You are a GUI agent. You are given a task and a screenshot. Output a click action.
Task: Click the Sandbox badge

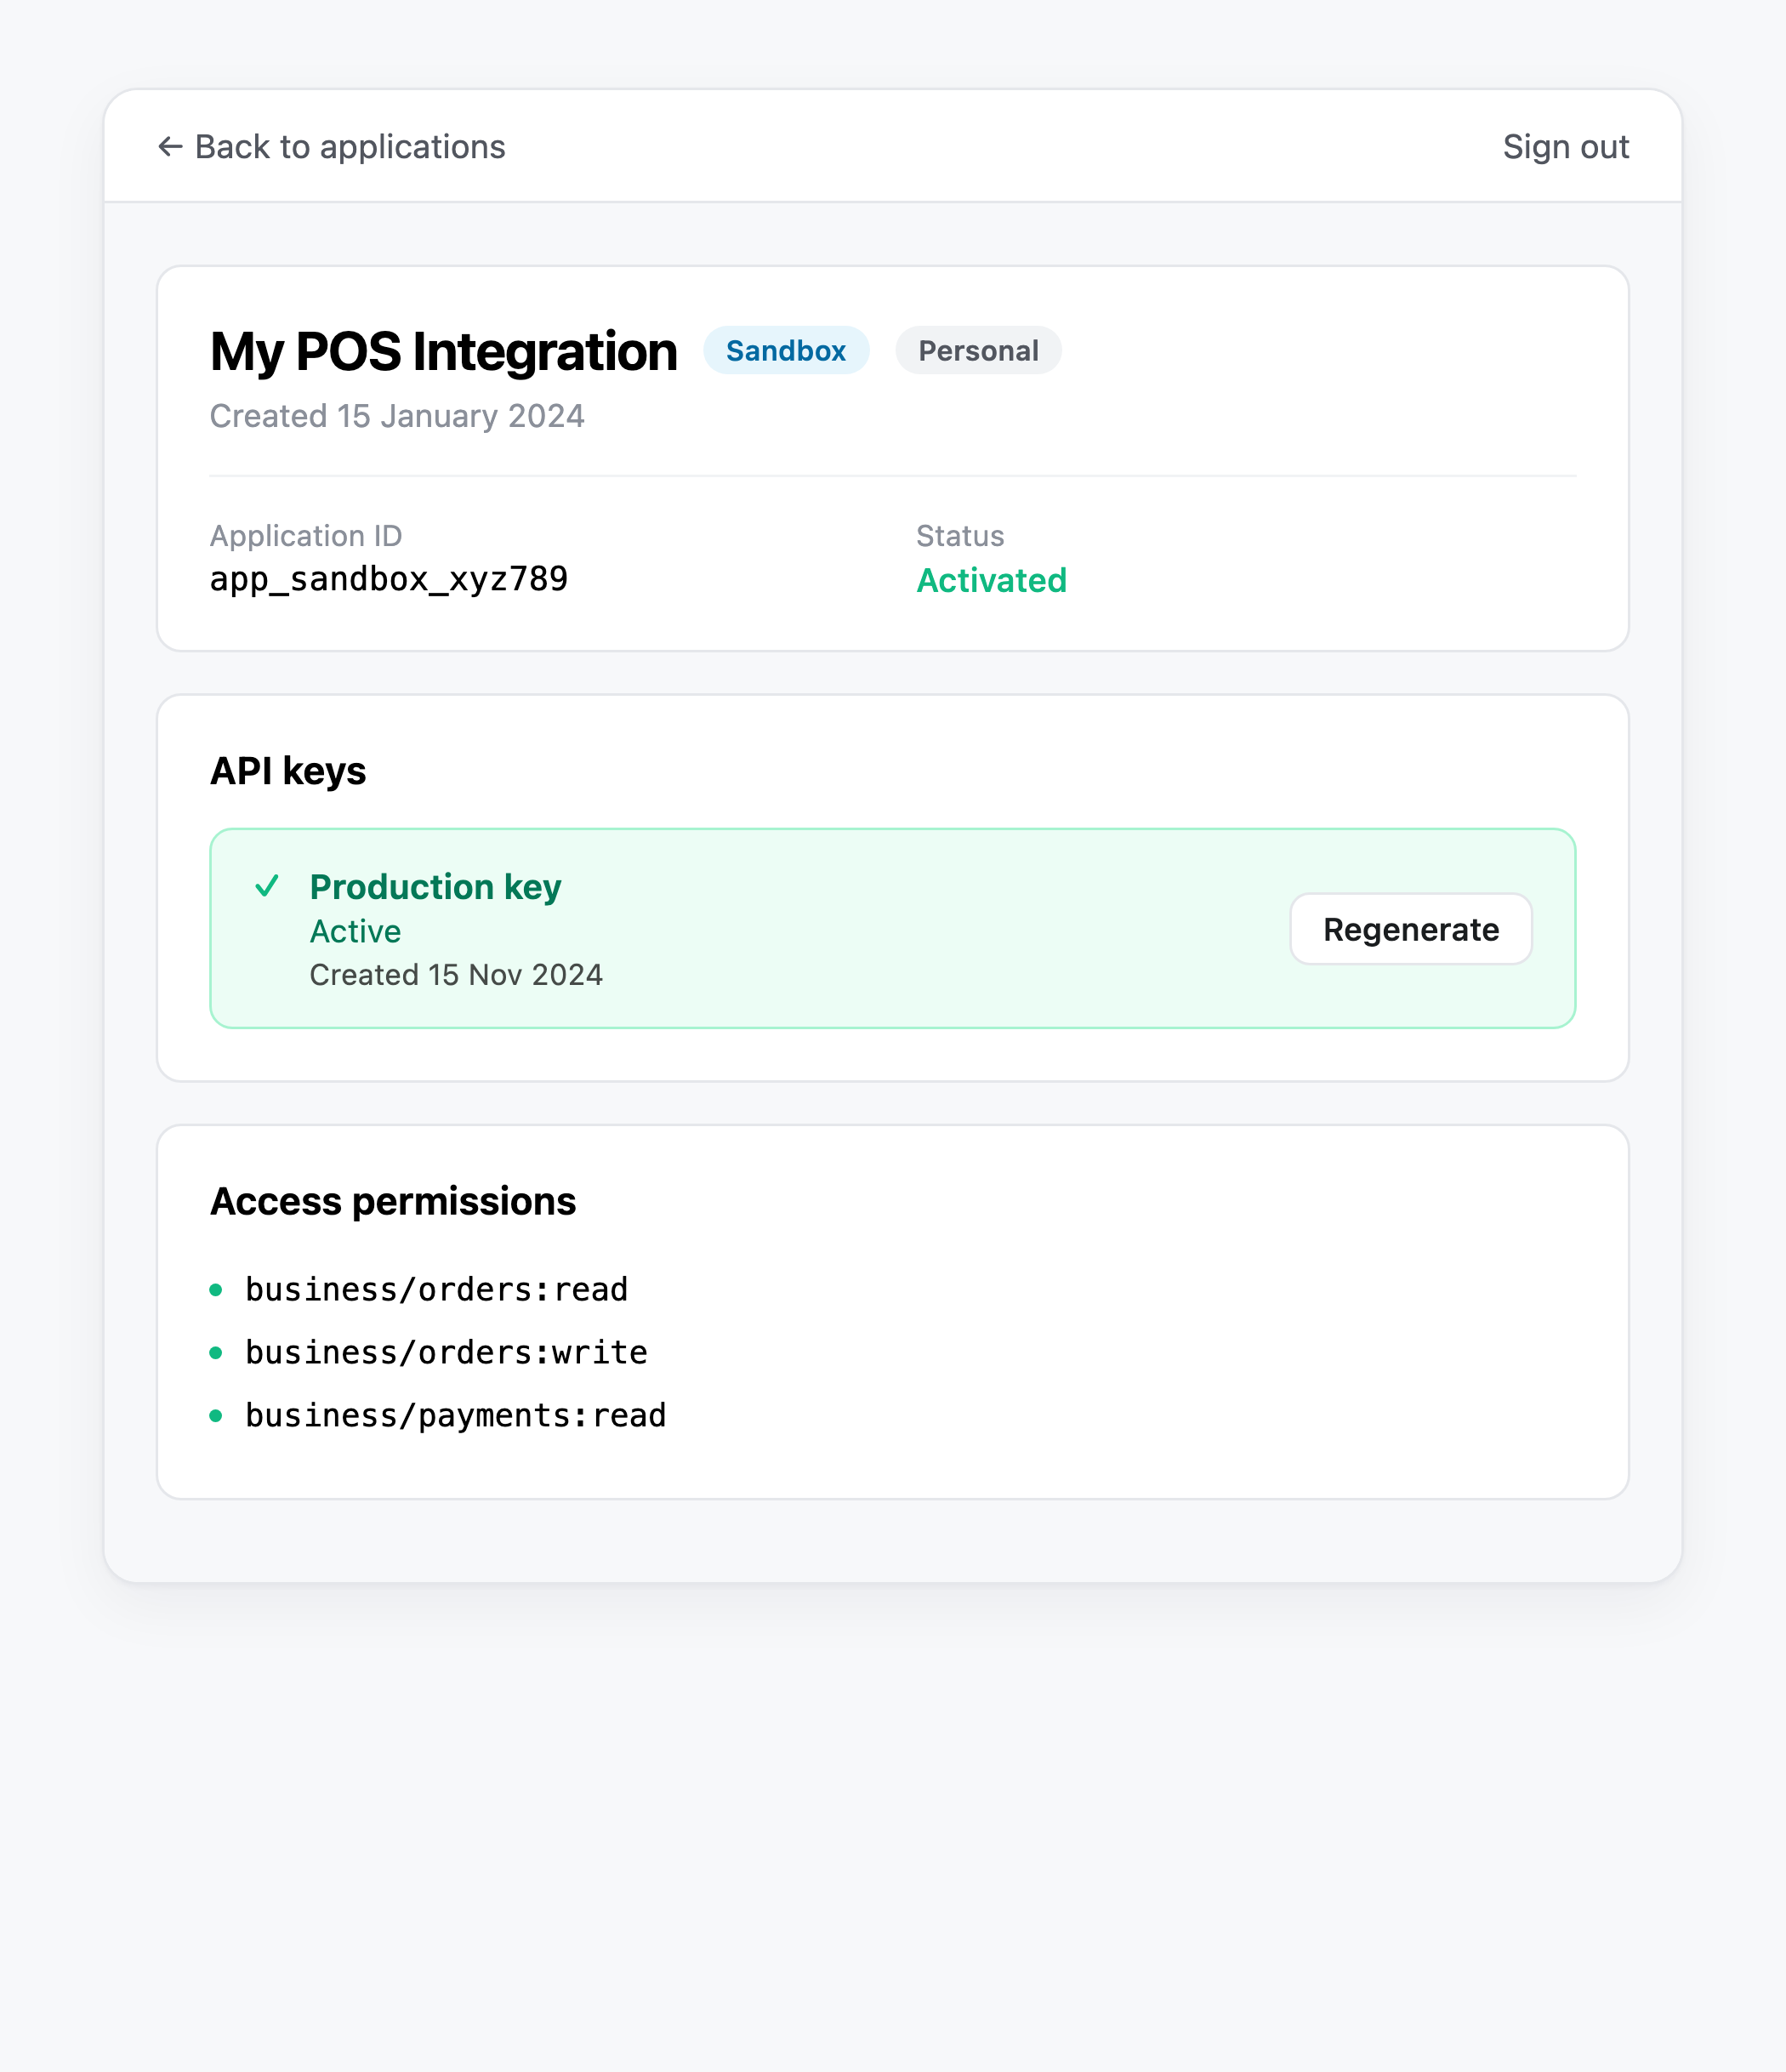[x=786, y=350]
